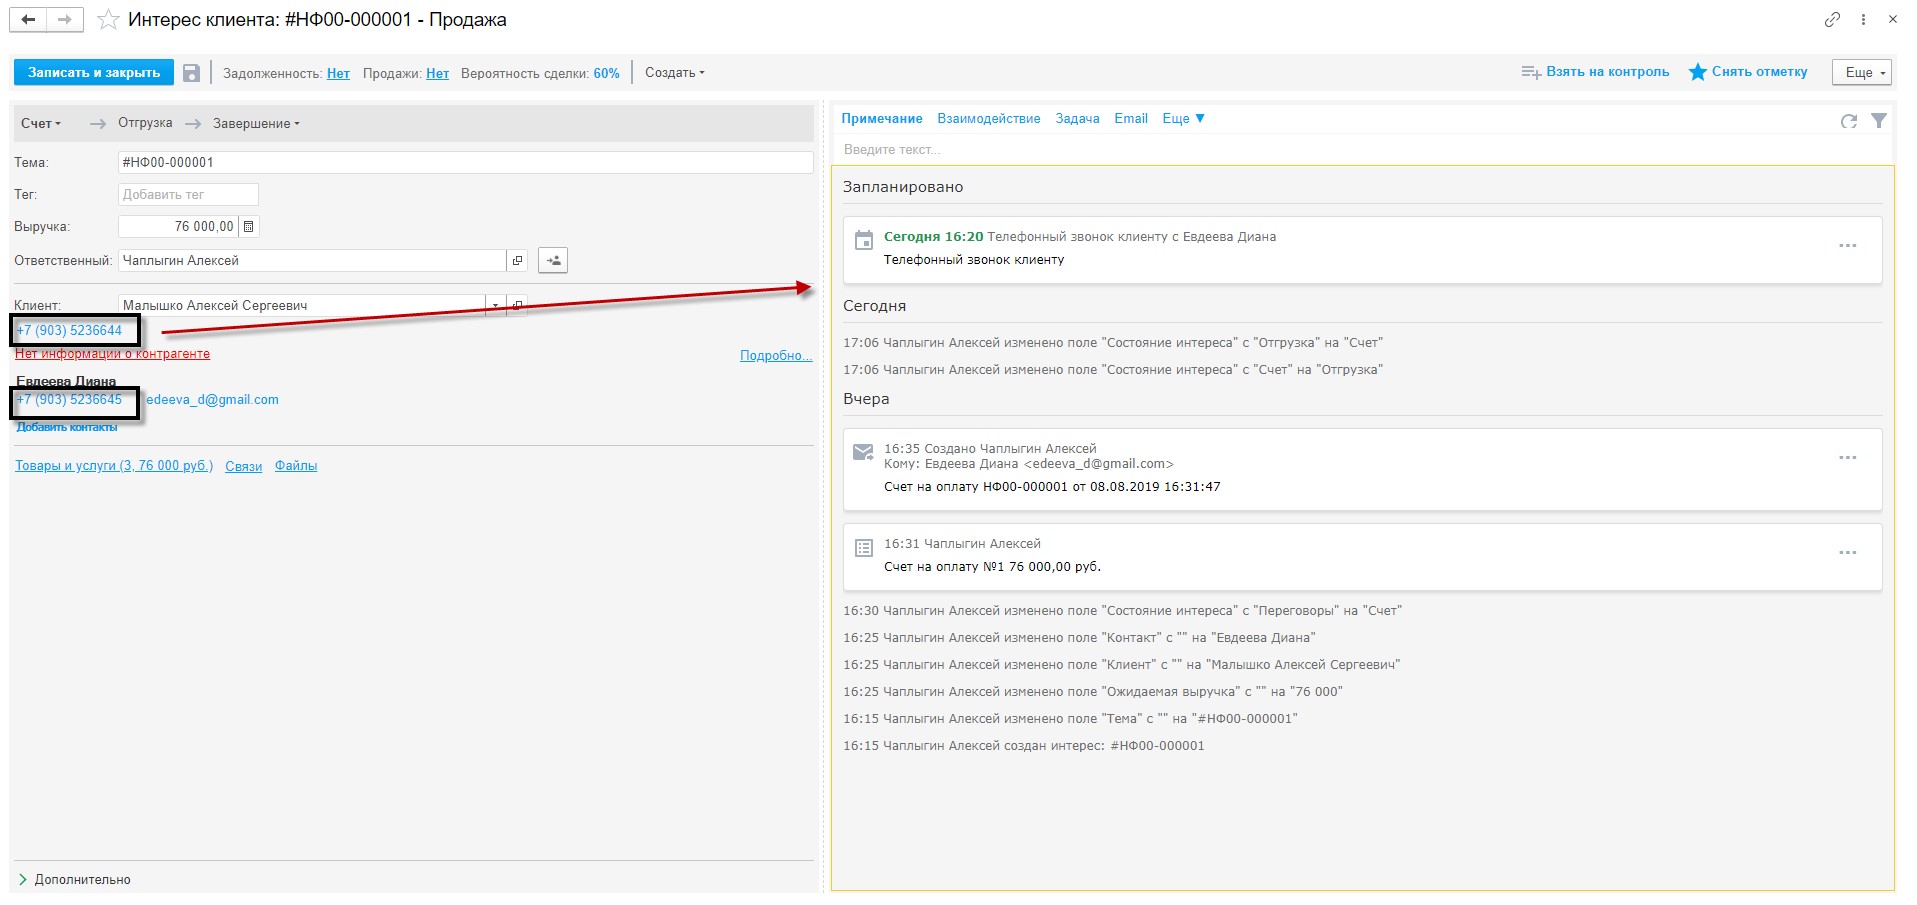Viewport: 1917px width, 905px height.
Task: Open the Еще dropdown in top toolbar
Action: 1864,72
